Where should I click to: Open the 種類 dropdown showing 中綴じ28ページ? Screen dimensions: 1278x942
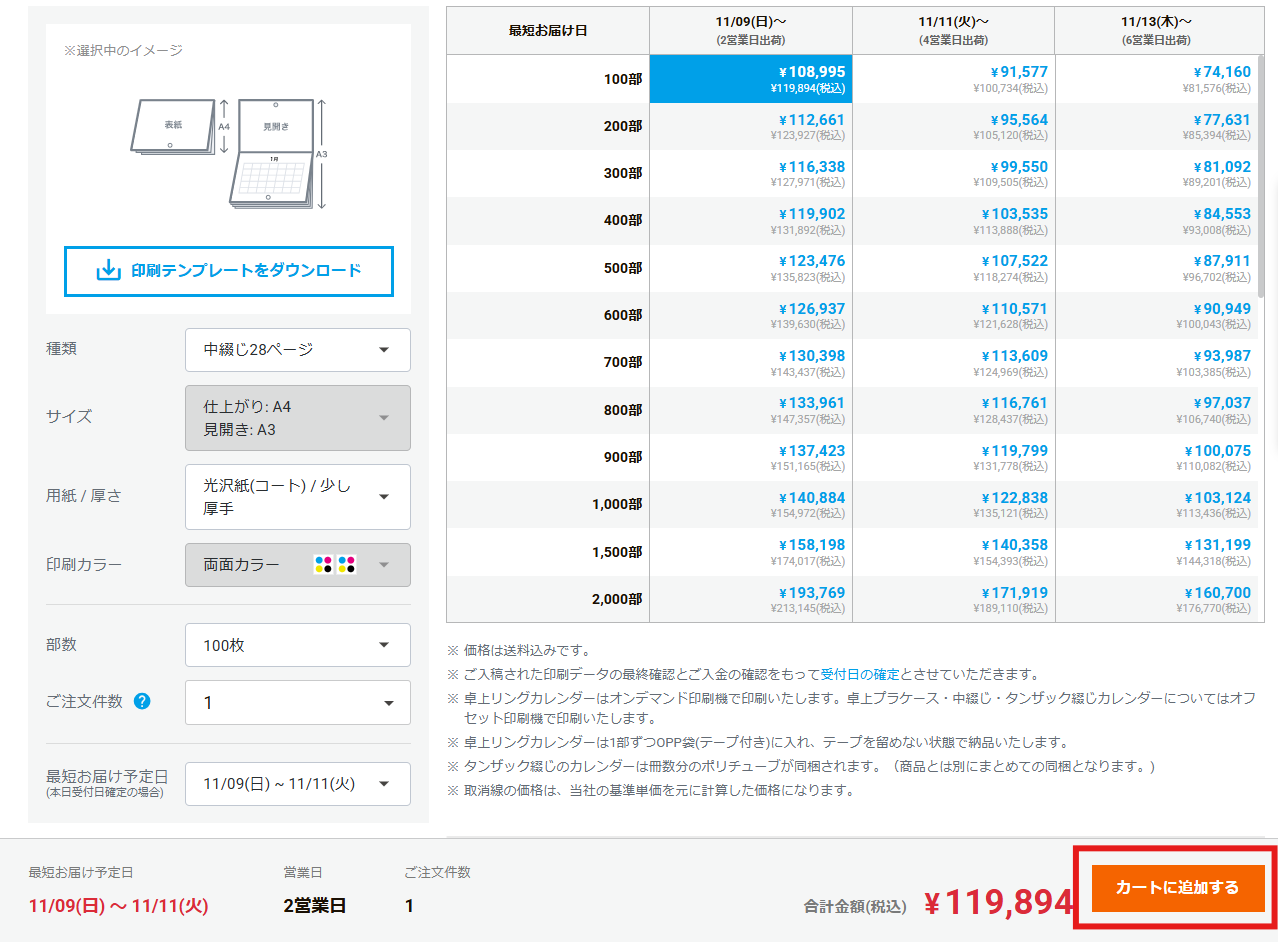(297, 350)
